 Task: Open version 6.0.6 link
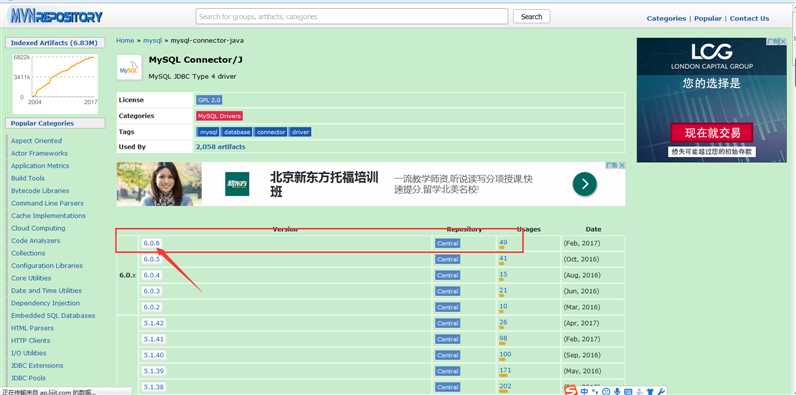151,243
